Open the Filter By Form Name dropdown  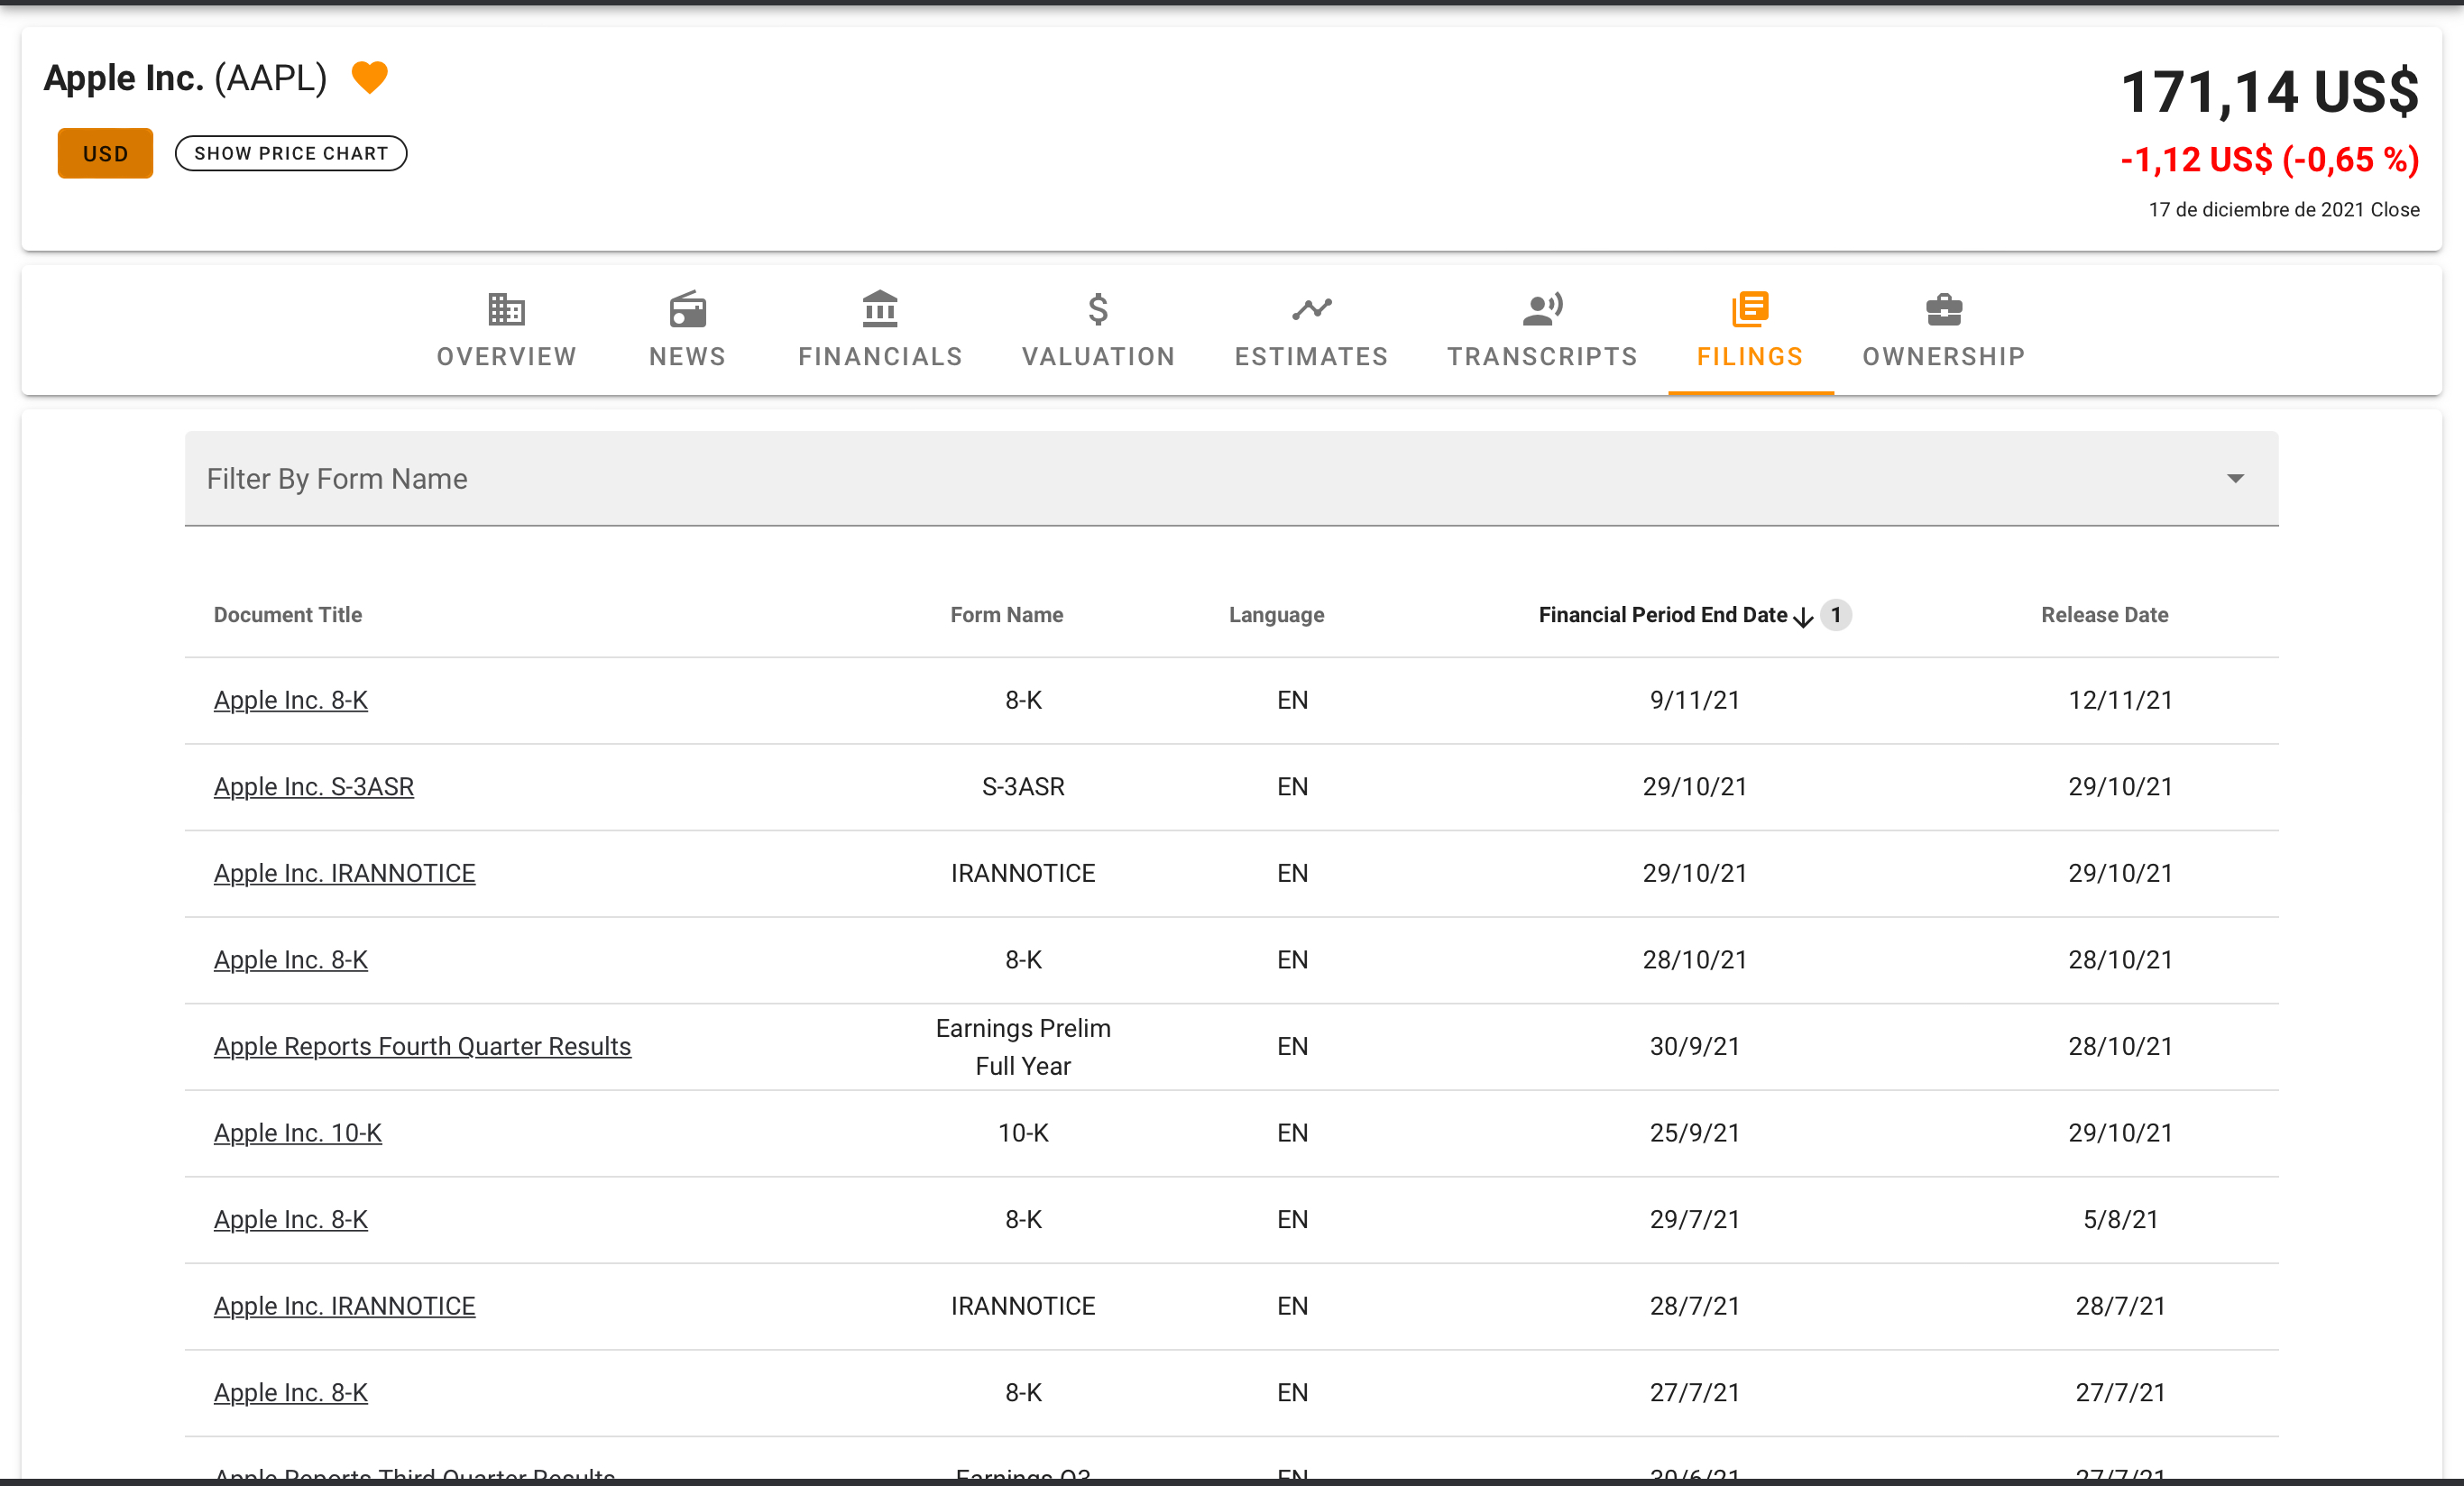[1231, 479]
